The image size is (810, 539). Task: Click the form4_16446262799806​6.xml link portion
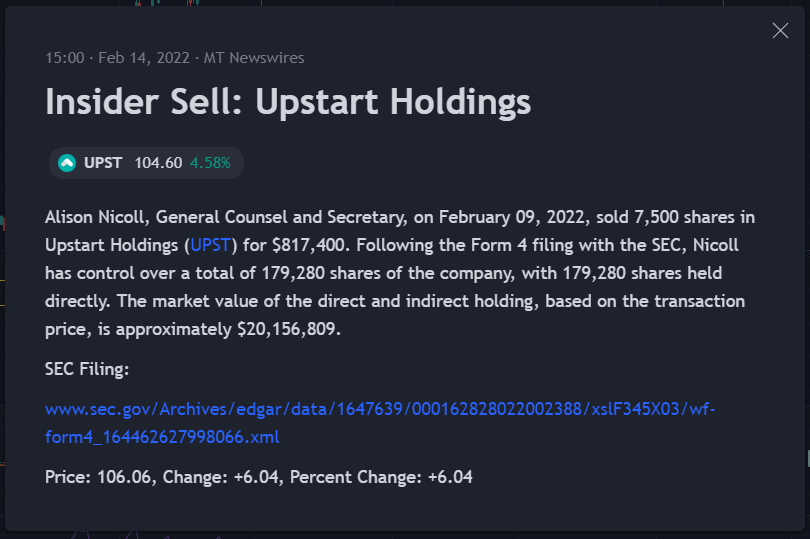click(x=162, y=437)
